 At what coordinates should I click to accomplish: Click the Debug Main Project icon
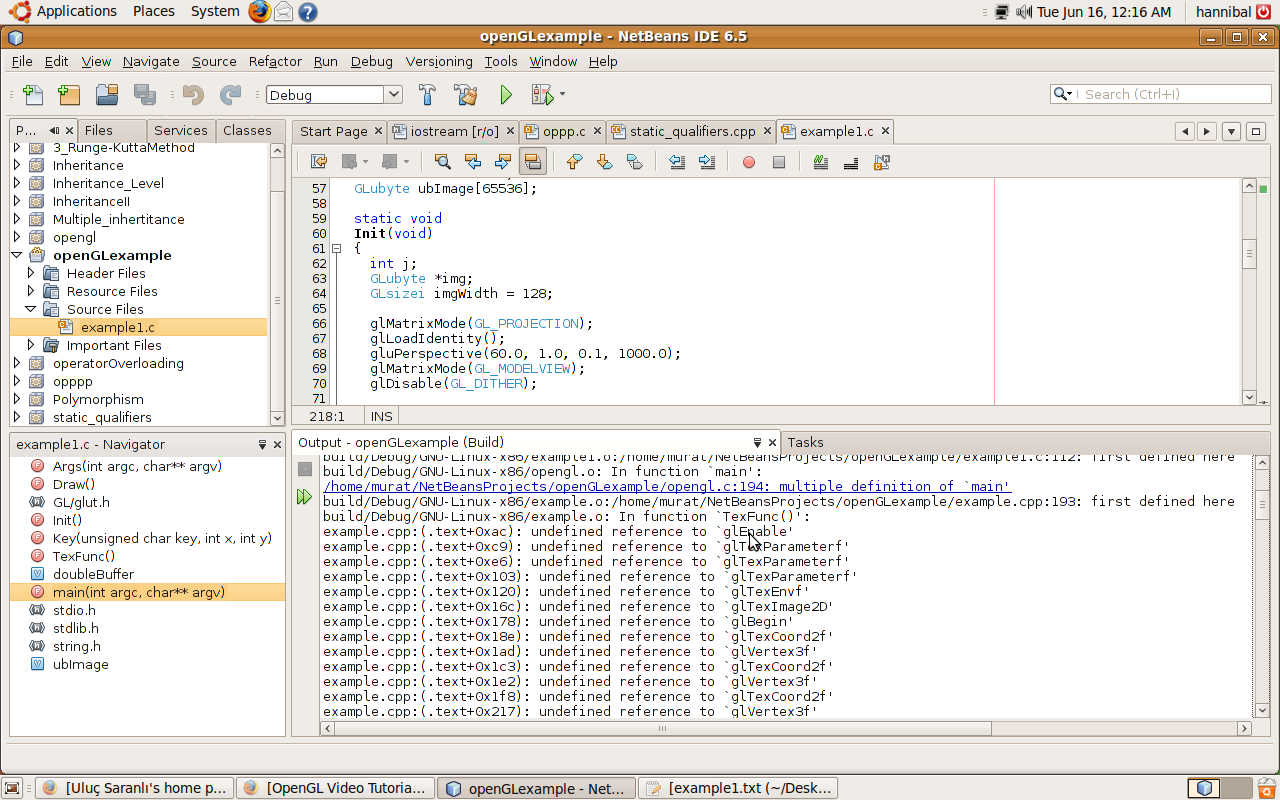542,95
